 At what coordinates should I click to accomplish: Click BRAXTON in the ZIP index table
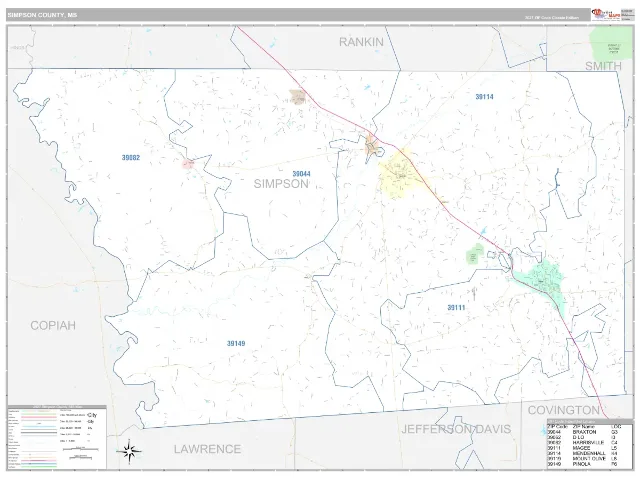click(584, 432)
